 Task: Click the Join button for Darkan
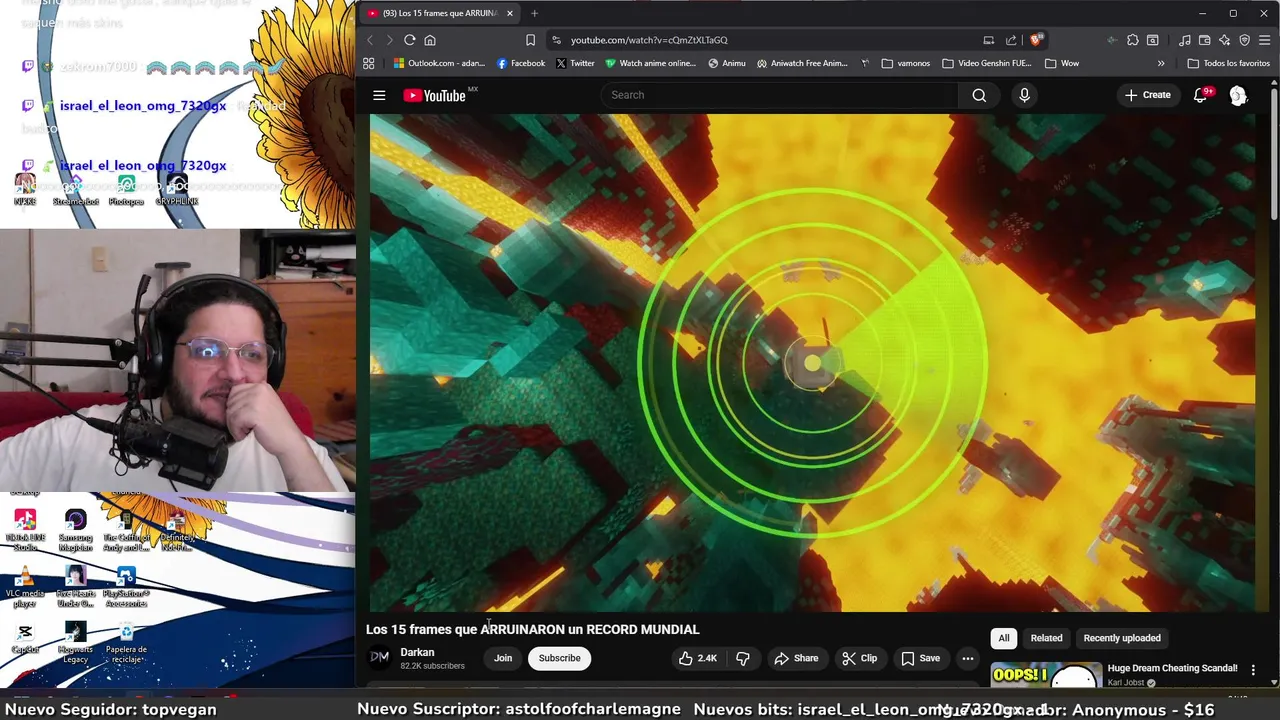(x=503, y=658)
